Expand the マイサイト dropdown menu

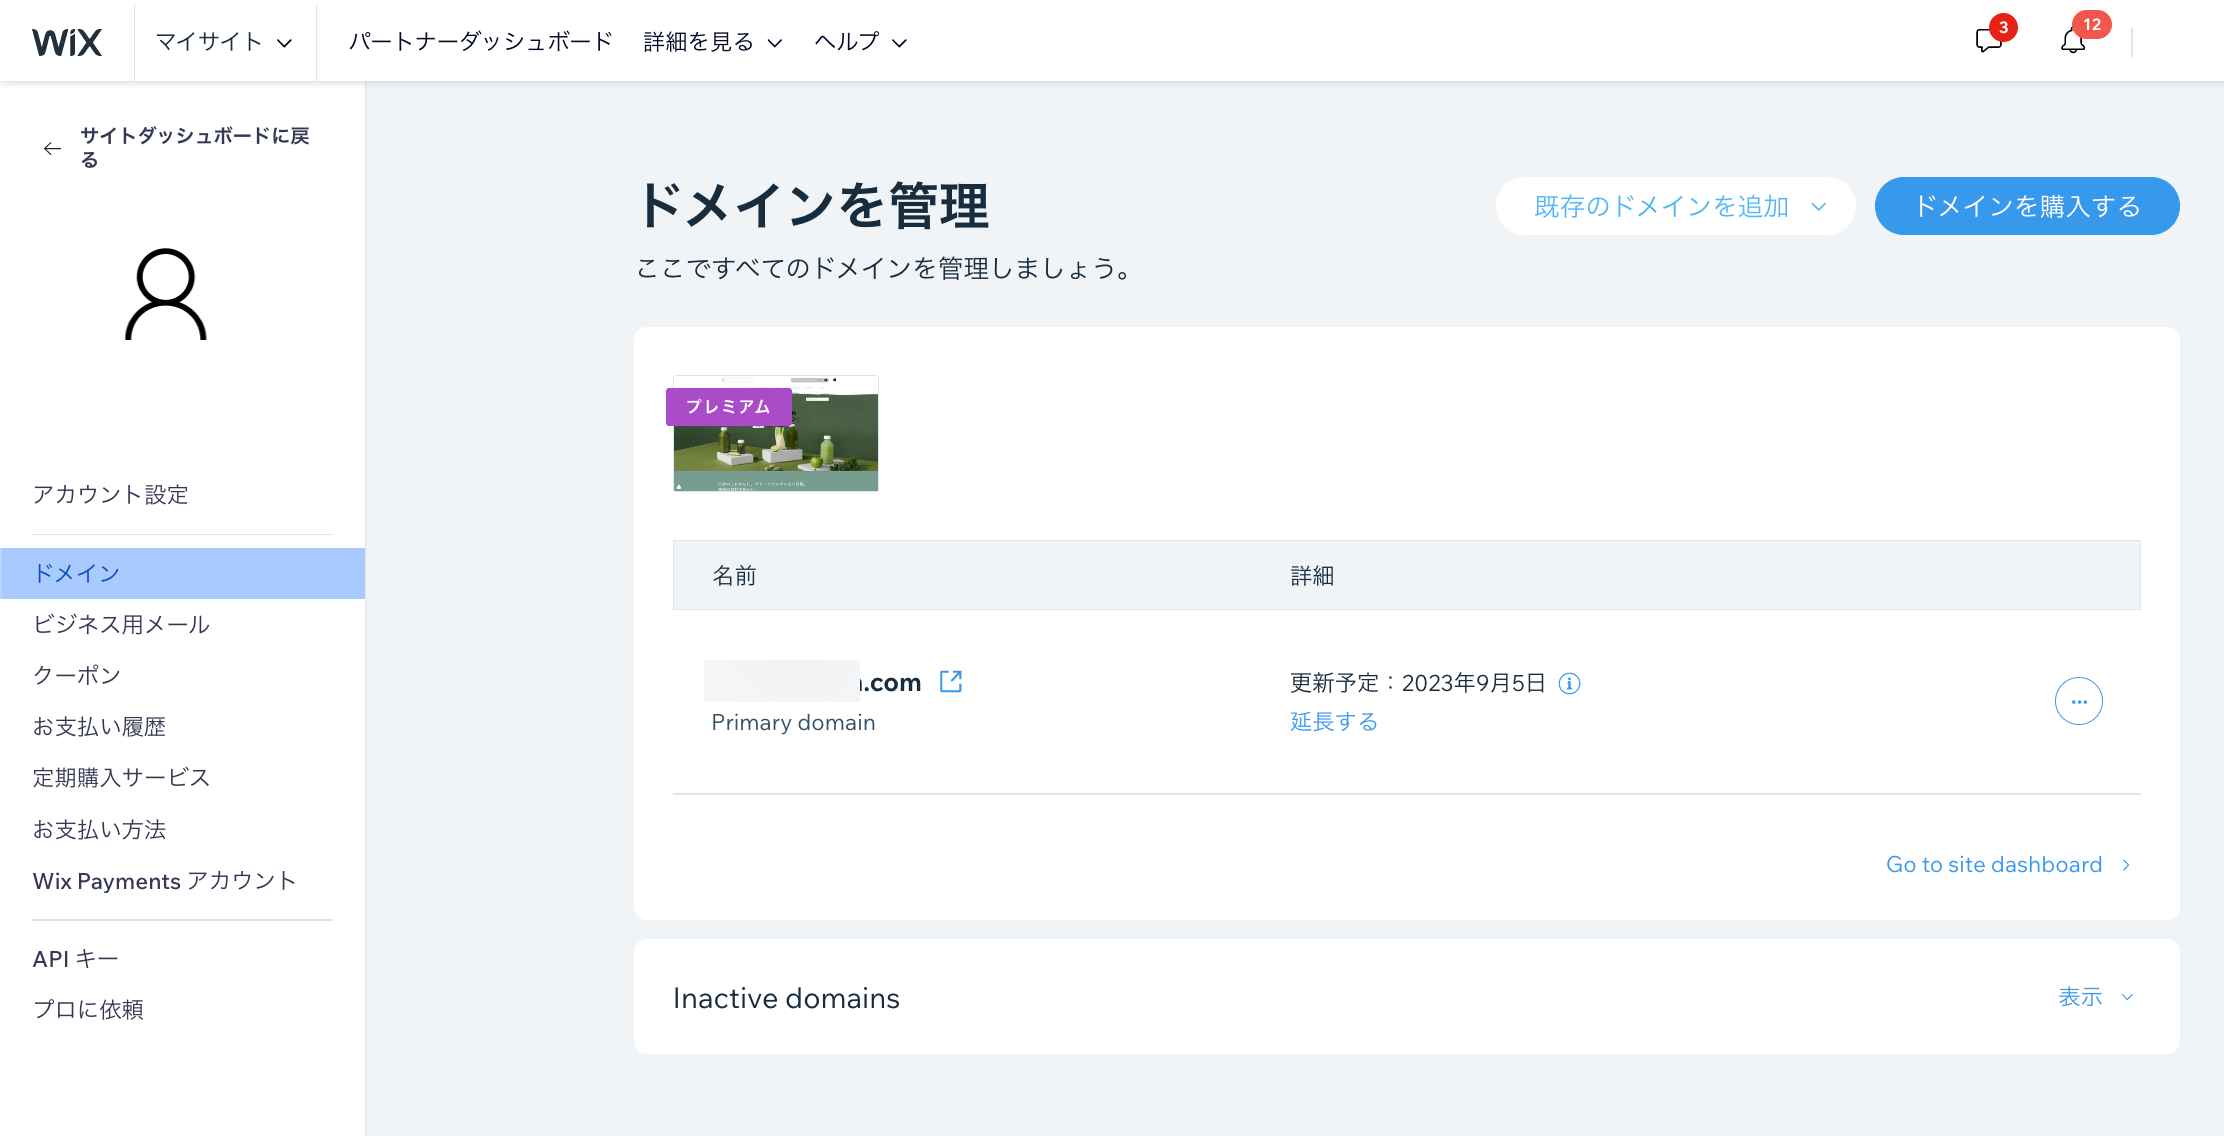tap(223, 41)
